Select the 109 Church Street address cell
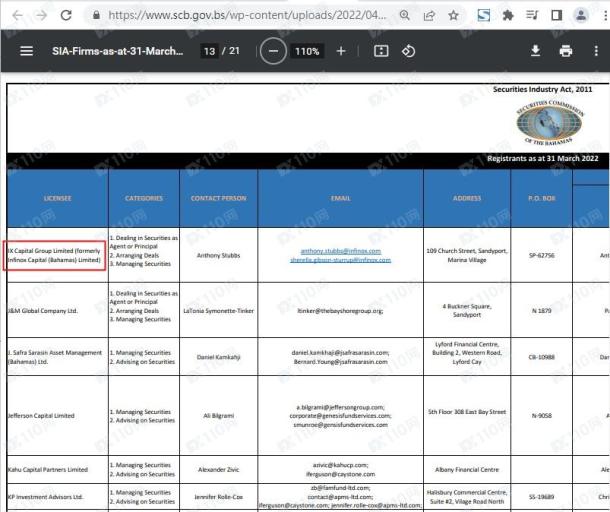Viewport: 610px width, 512px height. [x=467, y=255]
